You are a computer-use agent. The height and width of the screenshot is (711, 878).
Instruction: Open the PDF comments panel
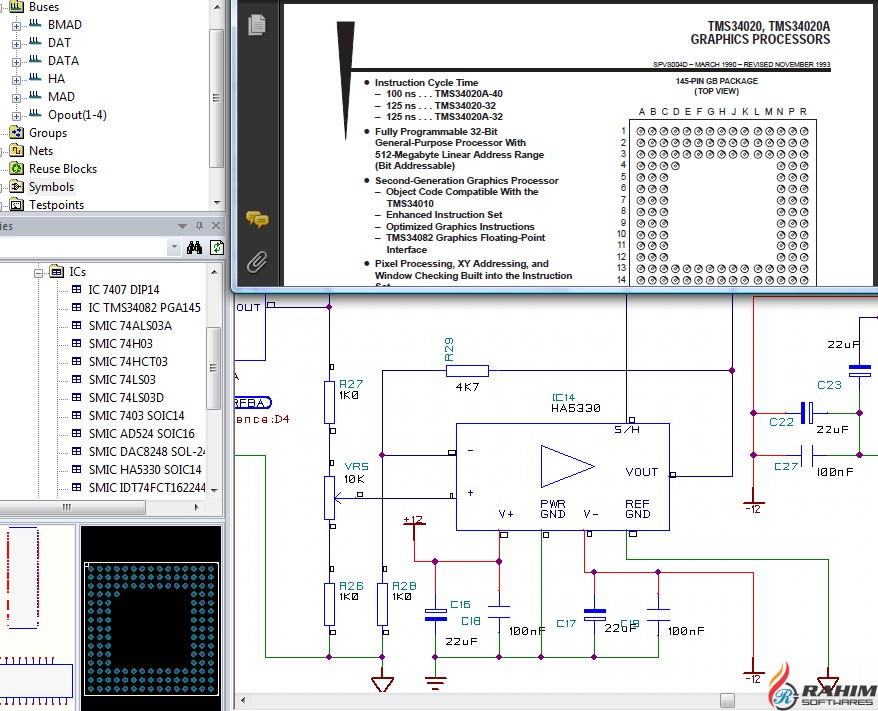click(257, 219)
